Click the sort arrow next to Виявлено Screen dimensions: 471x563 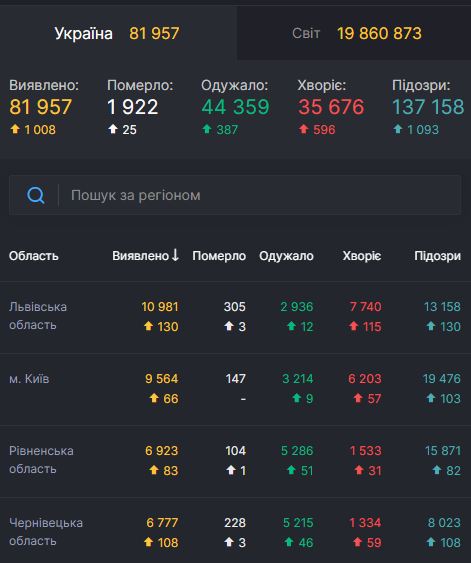pyautogui.click(x=175, y=255)
